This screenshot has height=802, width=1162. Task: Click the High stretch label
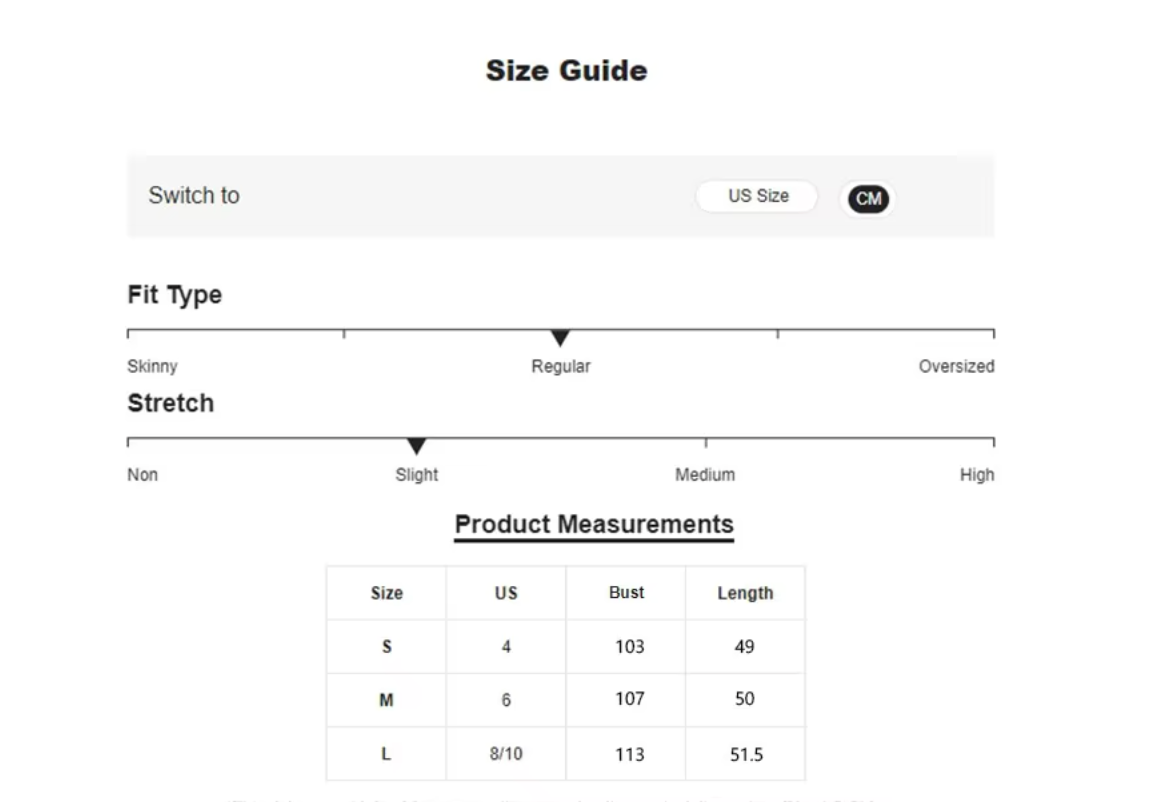976,474
